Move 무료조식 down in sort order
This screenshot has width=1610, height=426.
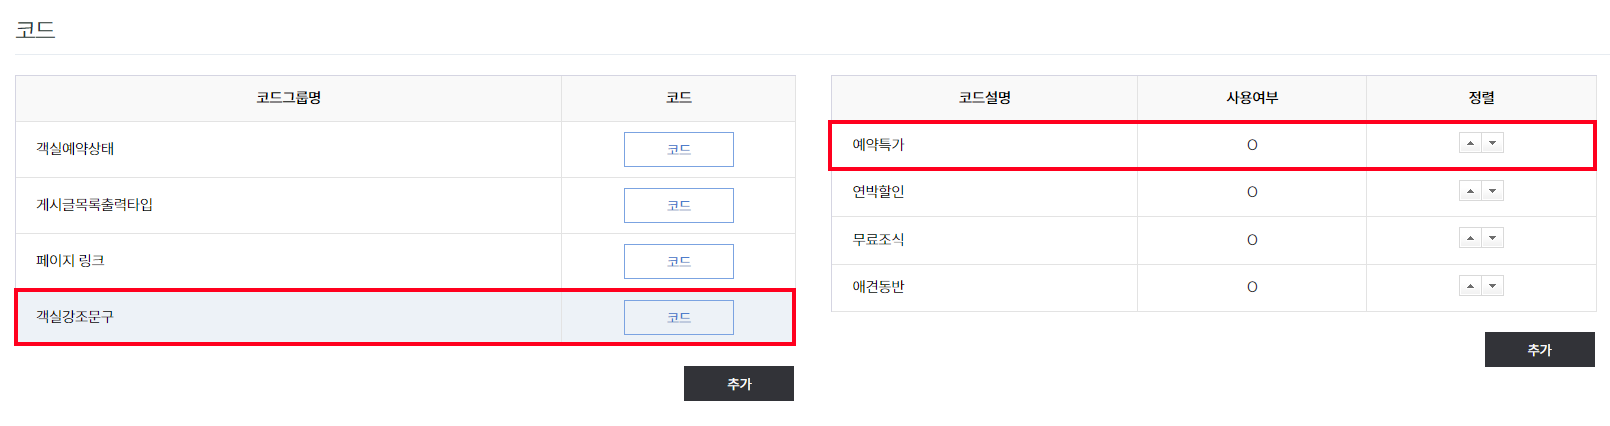[x=1493, y=238]
